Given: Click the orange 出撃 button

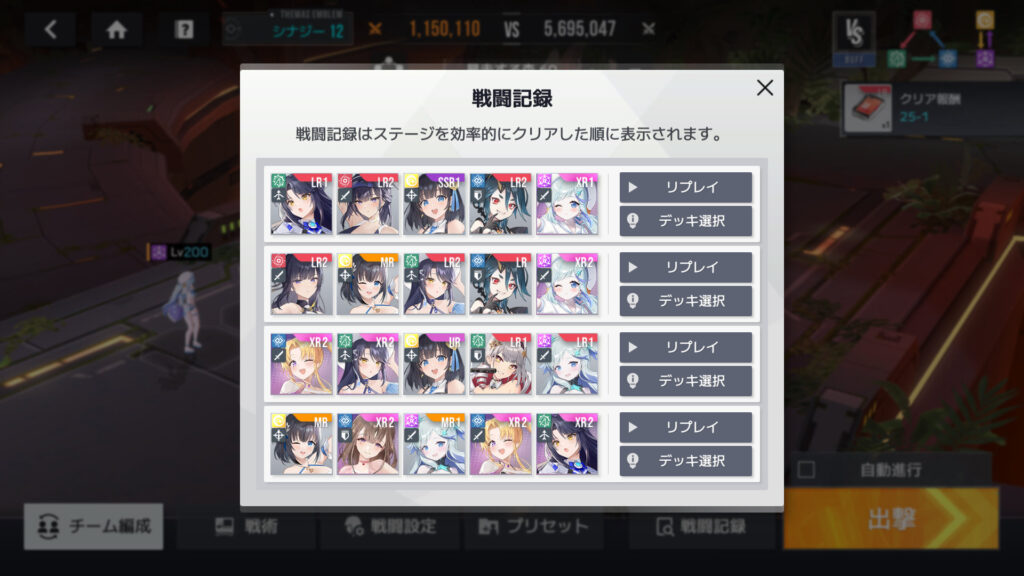Looking at the screenshot, I should click(891, 519).
